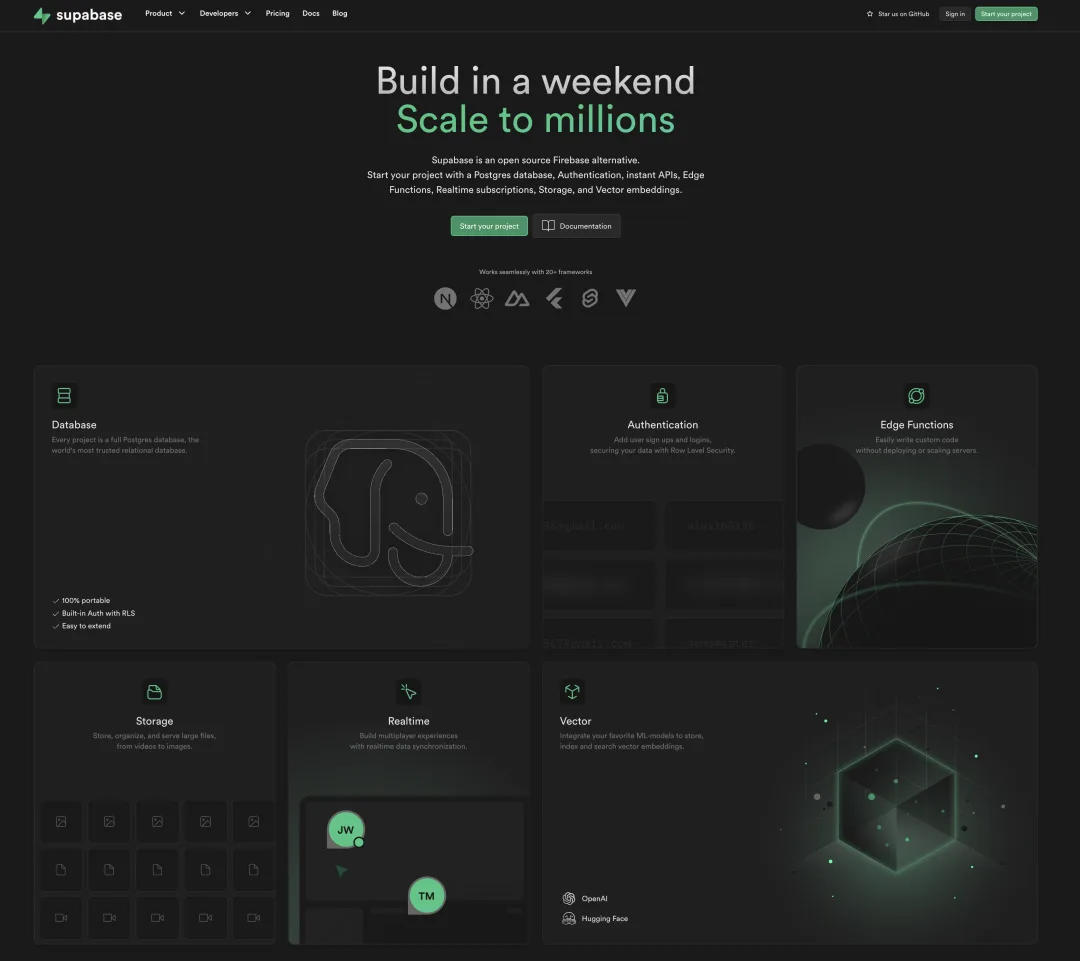Open the Realtime card title
The image size is (1080, 961).
click(408, 721)
